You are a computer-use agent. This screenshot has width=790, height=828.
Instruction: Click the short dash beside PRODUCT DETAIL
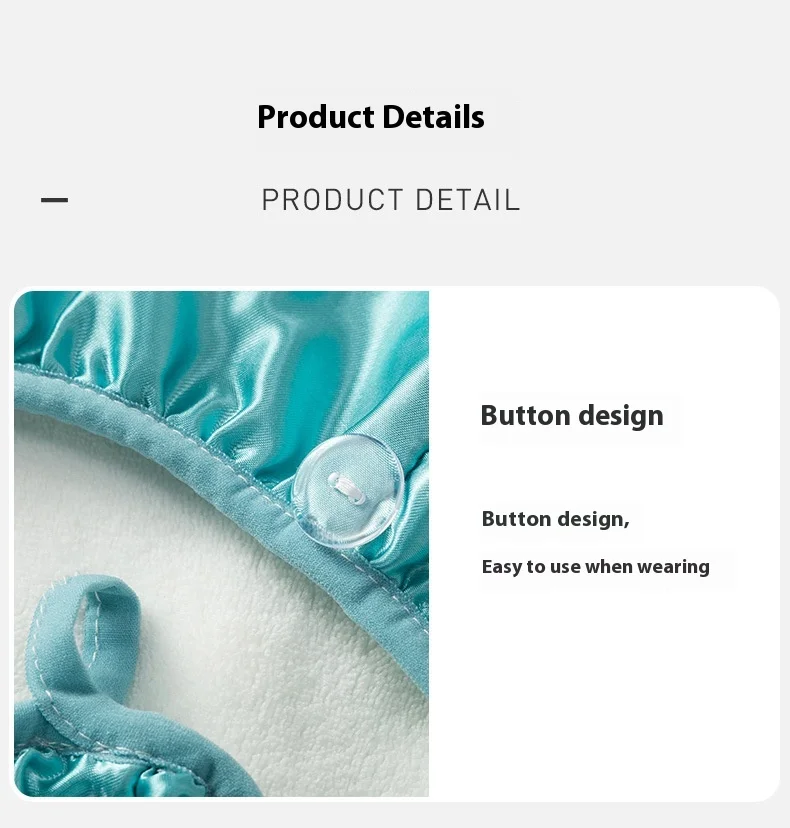pos(54,200)
